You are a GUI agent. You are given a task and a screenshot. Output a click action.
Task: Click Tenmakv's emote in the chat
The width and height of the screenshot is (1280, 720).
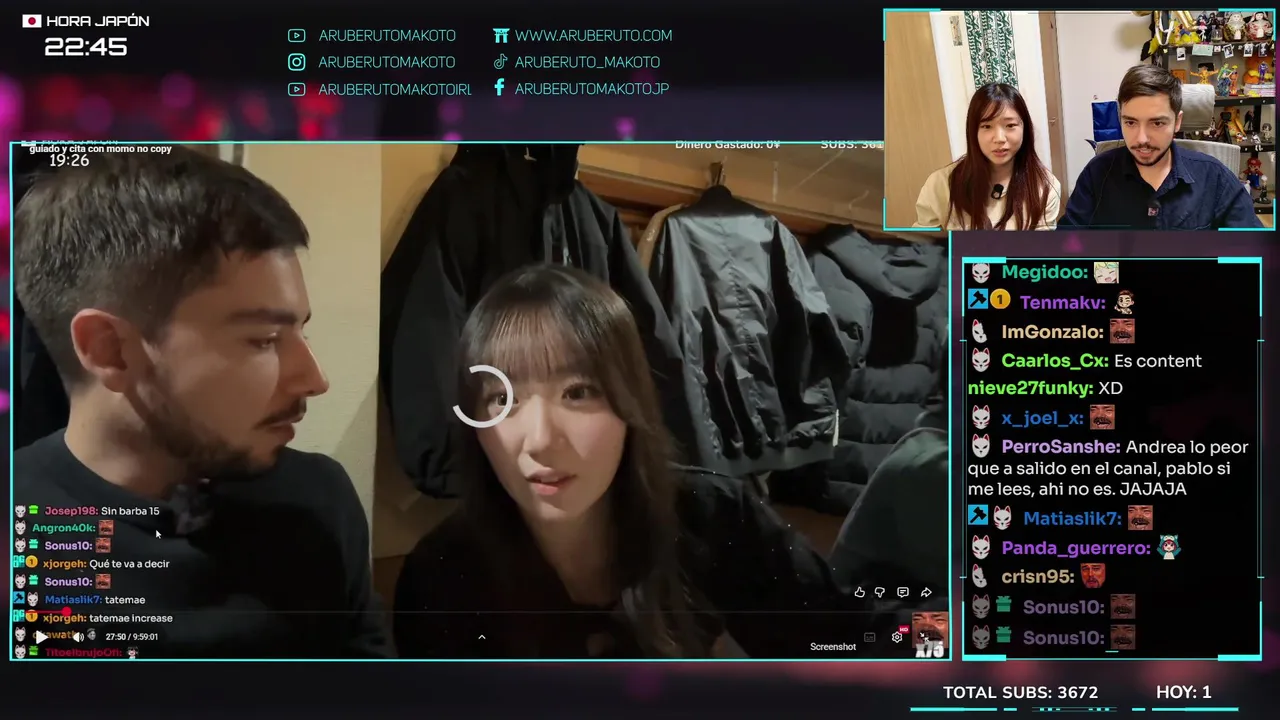tap(1124, 302)
